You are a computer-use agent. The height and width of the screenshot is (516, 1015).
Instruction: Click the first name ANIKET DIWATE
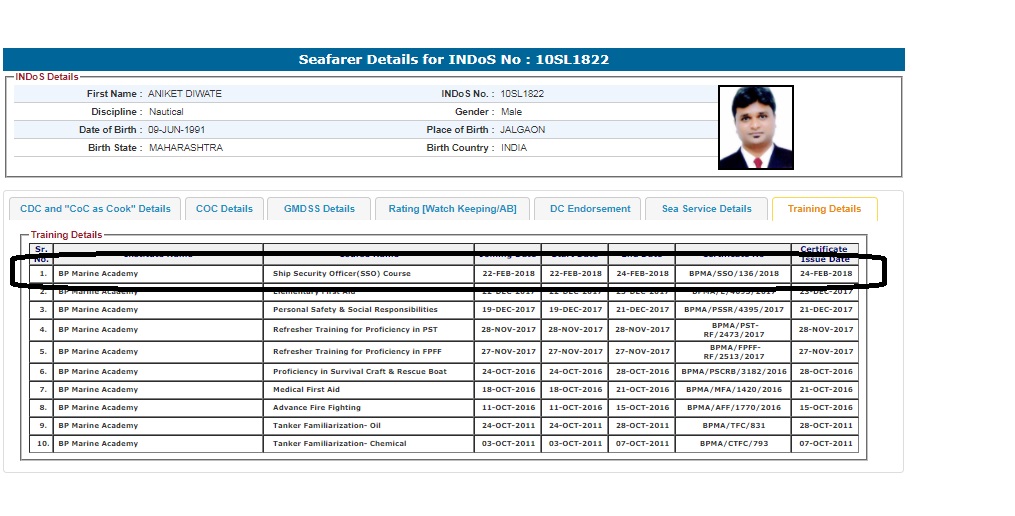click(185, 94)
